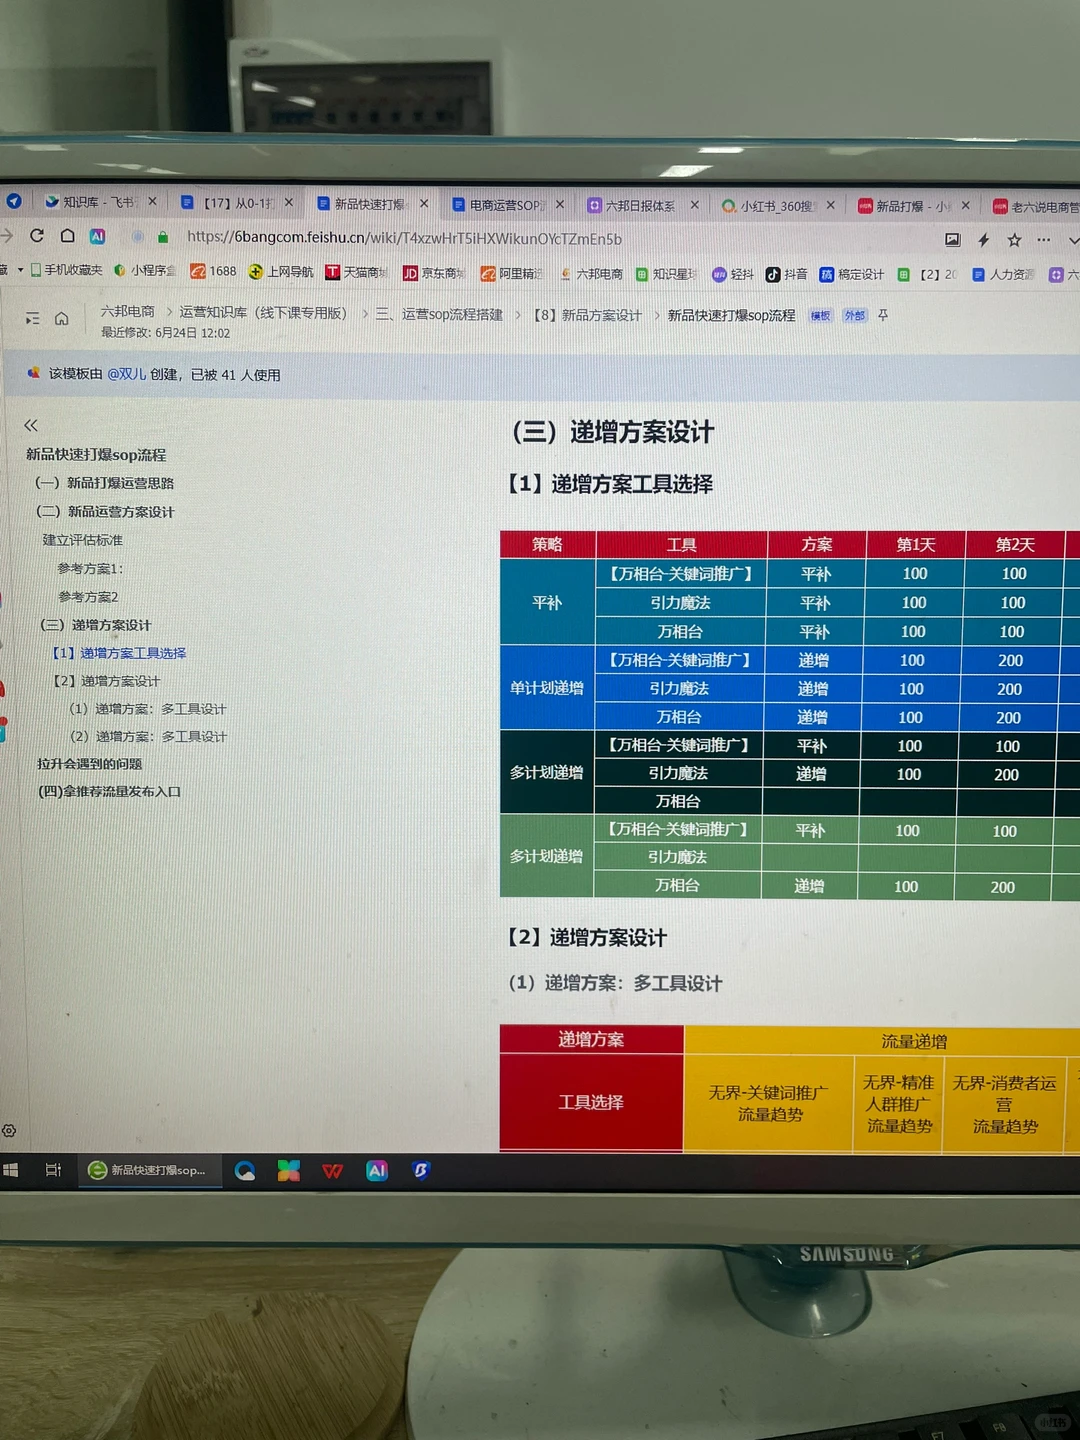The image size is (1080, 1440).
Task: Open the browser overflow menu with three dots
Action: [x=1043, y=240]
